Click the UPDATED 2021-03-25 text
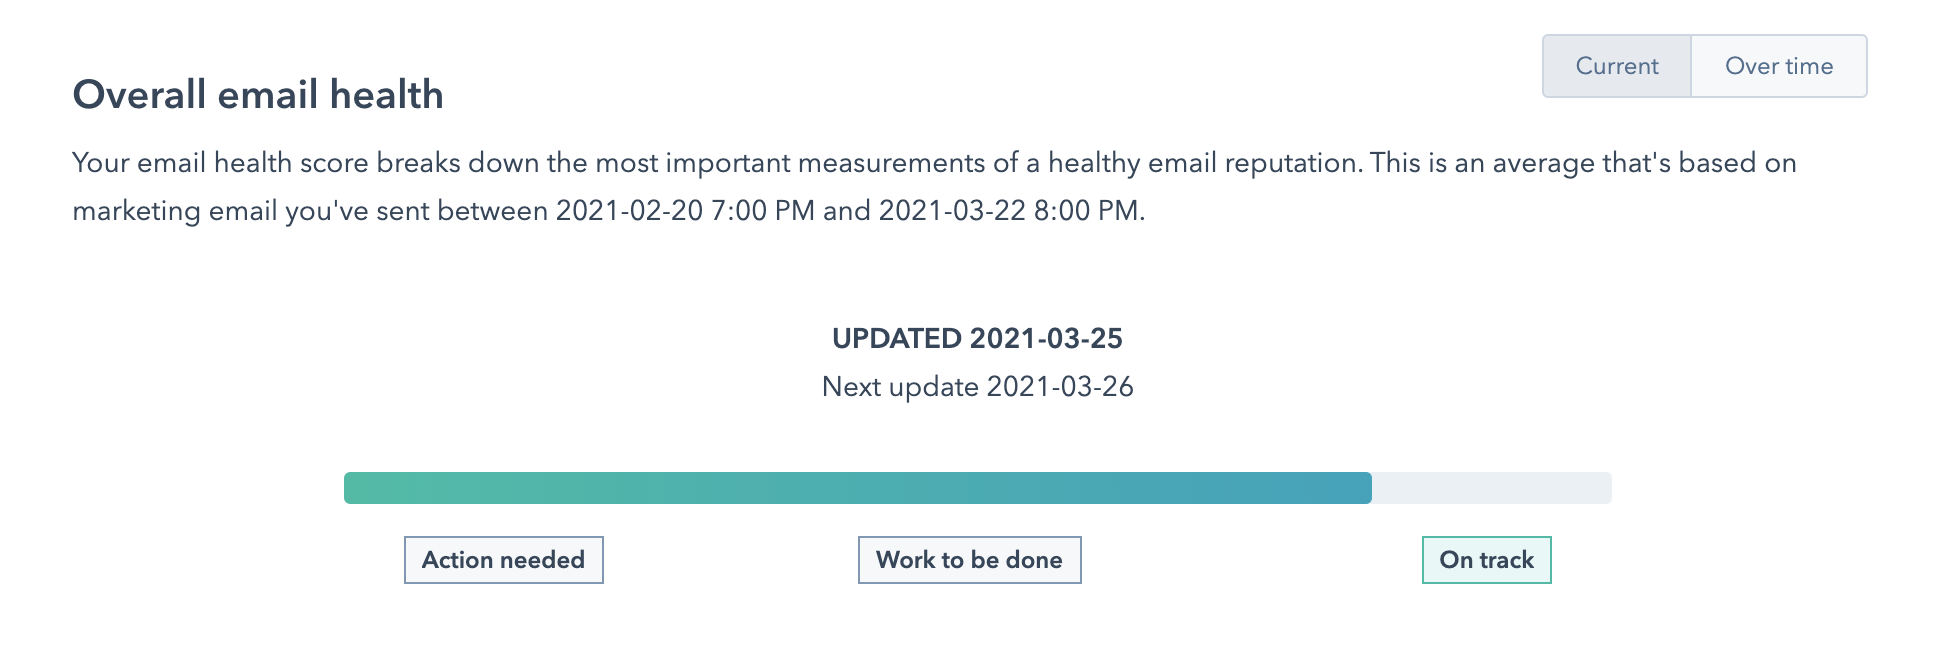 (x=977, y=339)
